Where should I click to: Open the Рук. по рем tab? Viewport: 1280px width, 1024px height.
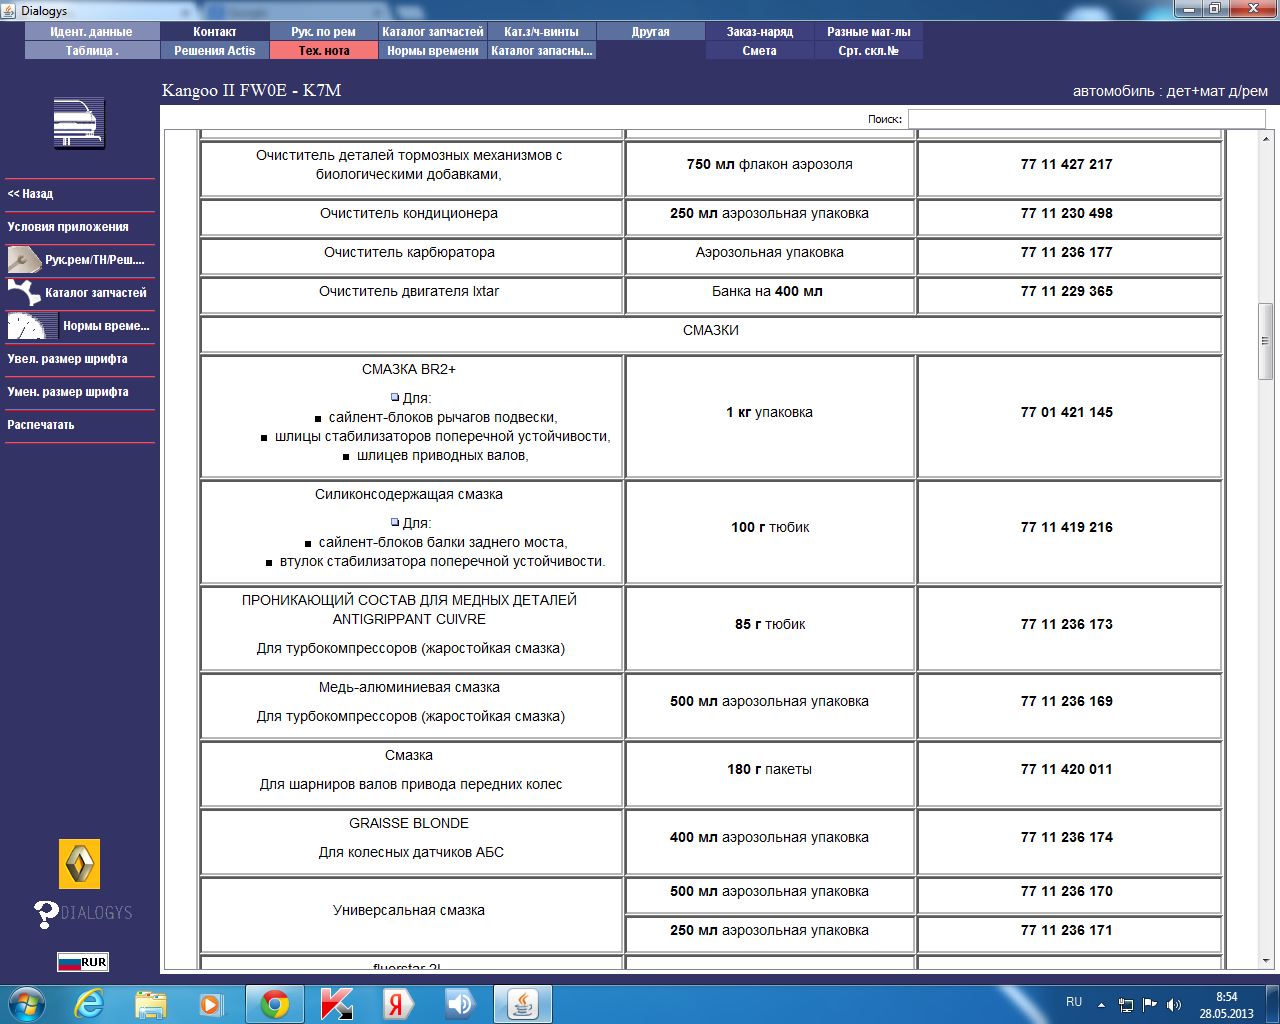coord(324,32)
